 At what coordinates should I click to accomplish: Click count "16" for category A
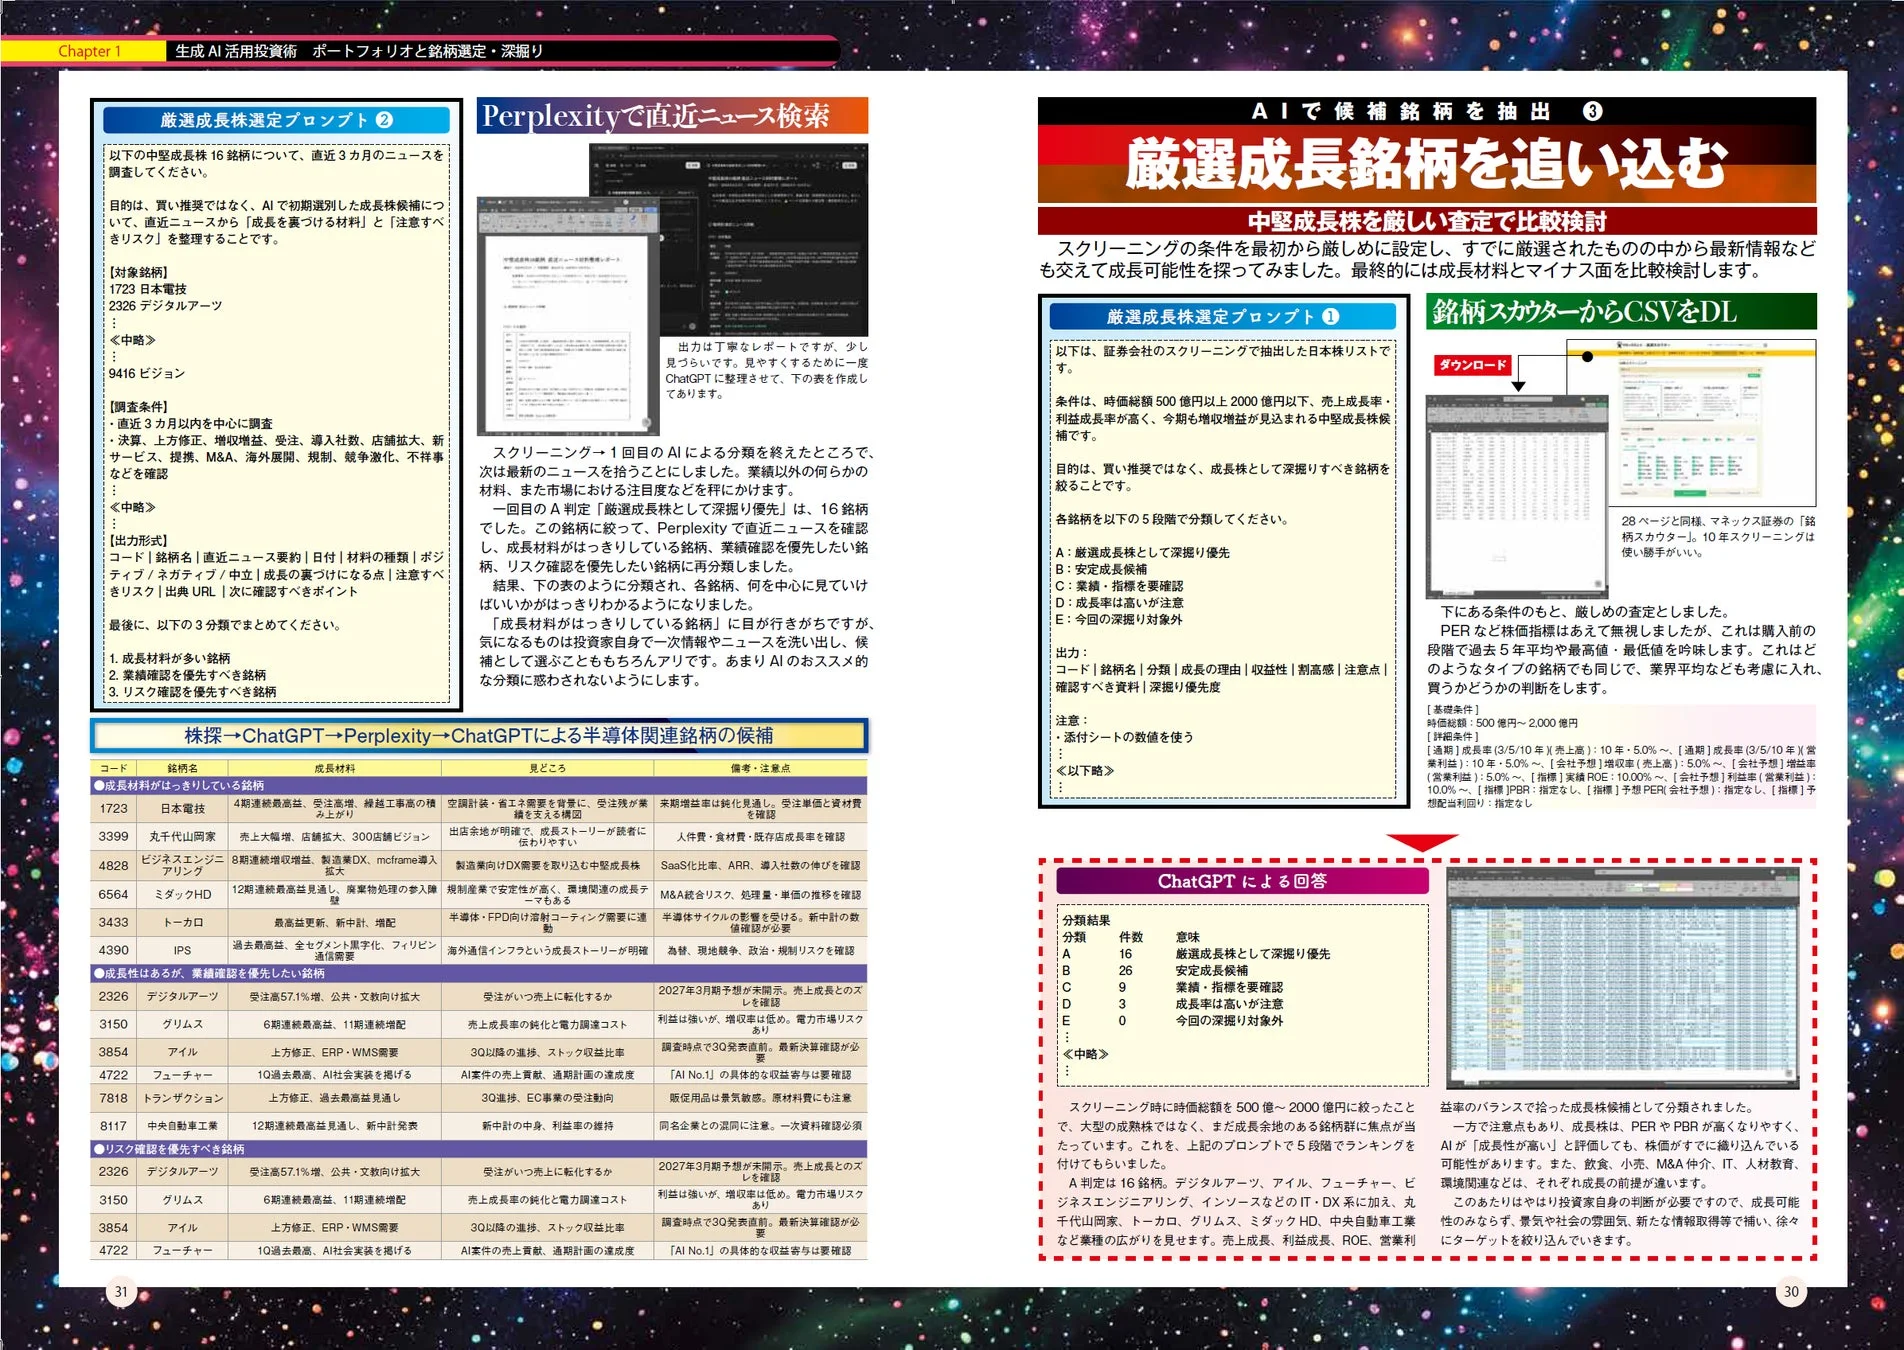[1126, 954]
